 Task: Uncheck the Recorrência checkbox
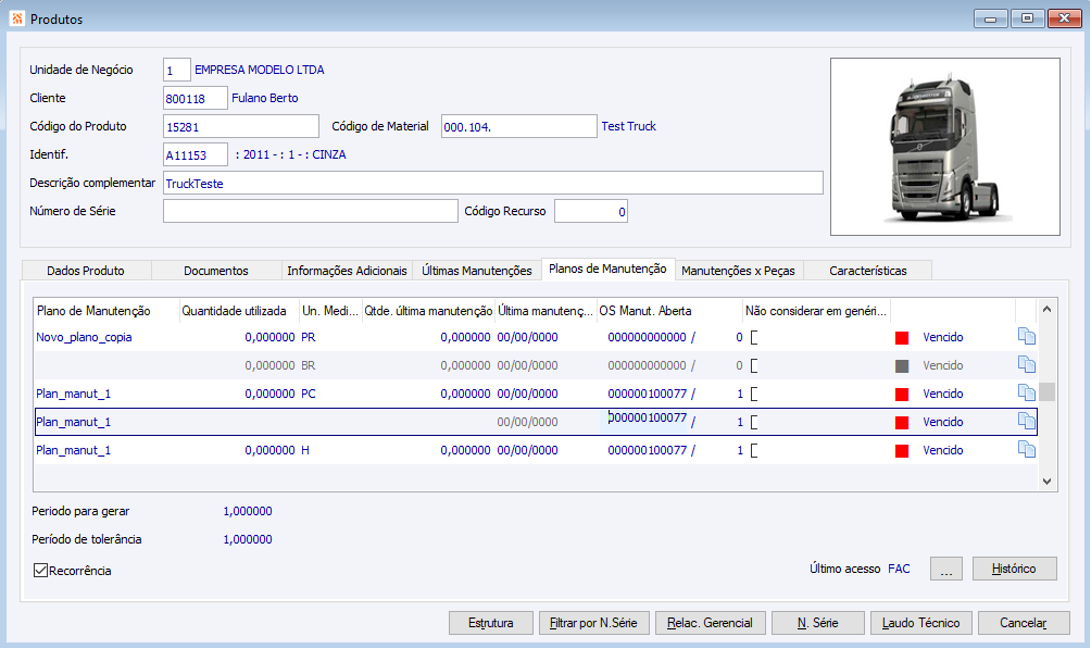(41, 570)
